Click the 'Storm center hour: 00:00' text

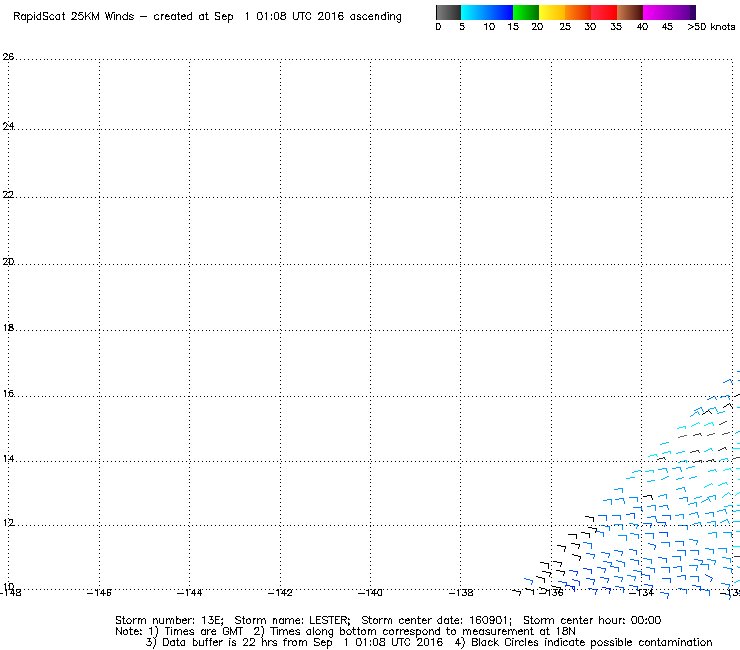[592, 620]
